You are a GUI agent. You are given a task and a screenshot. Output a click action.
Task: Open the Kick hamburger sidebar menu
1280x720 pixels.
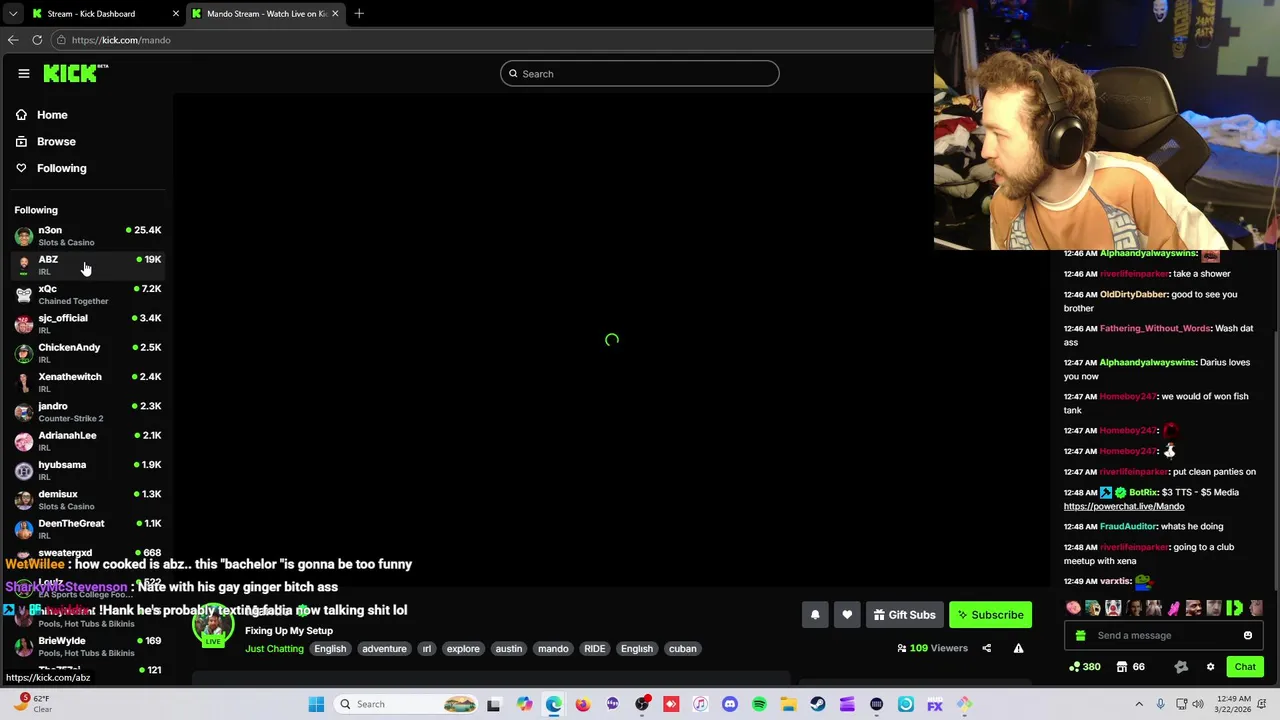(x=24, y=73)
